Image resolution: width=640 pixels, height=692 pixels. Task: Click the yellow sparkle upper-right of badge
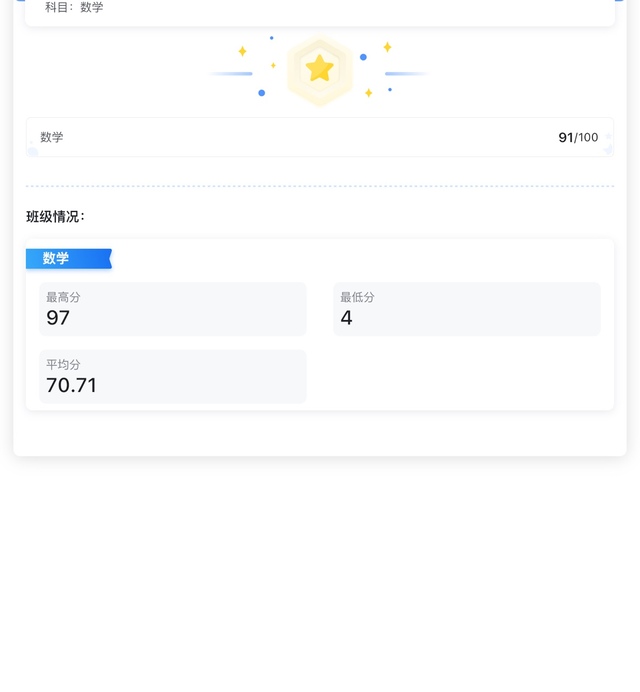click(x=387, y=47)
